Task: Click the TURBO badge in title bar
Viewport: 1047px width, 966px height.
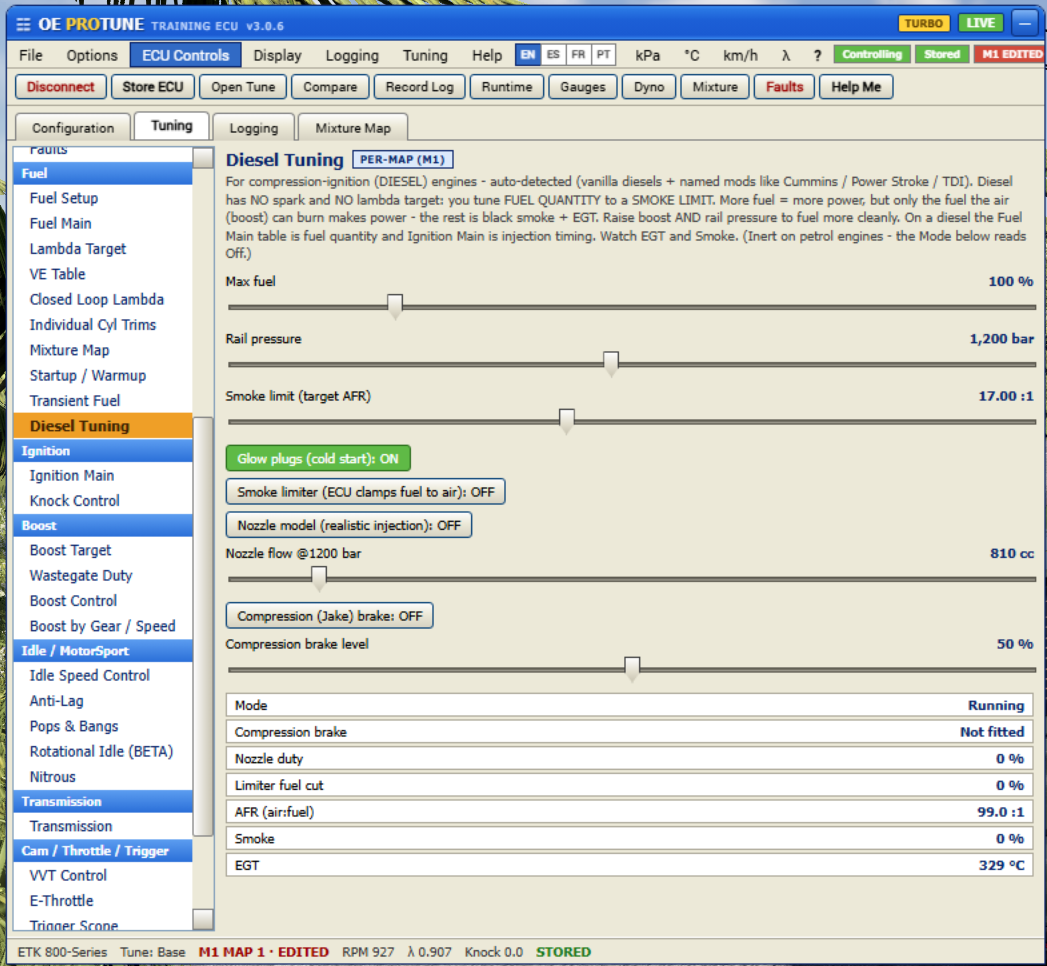Action: pos(923,23)
